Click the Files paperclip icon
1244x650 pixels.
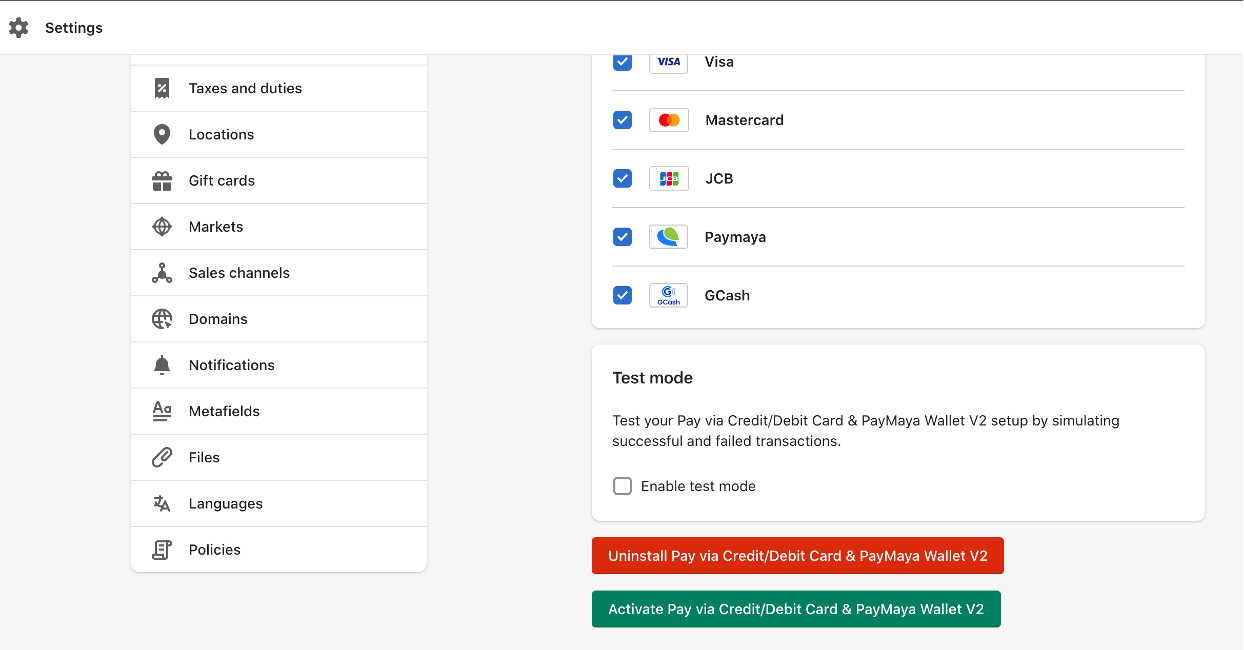162,457
